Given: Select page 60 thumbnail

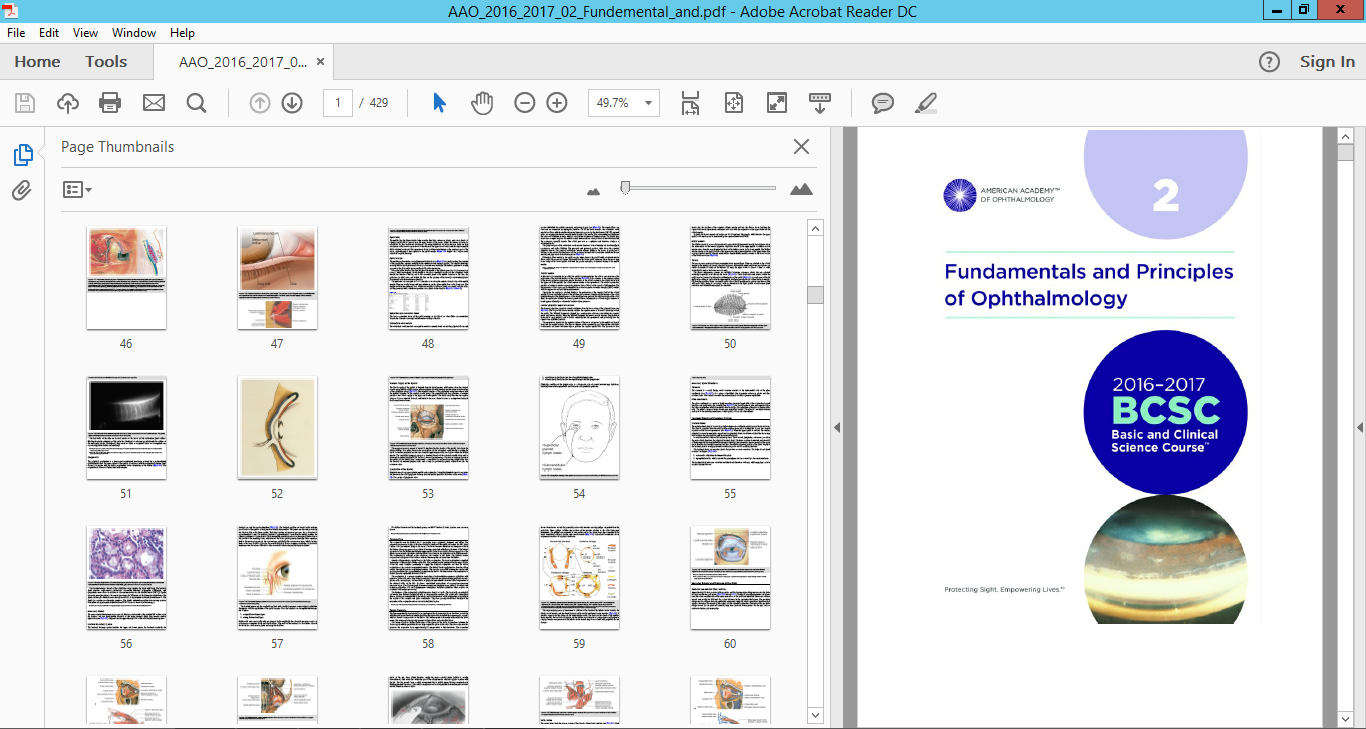Looking at the screenshot, I should [730, 578].
